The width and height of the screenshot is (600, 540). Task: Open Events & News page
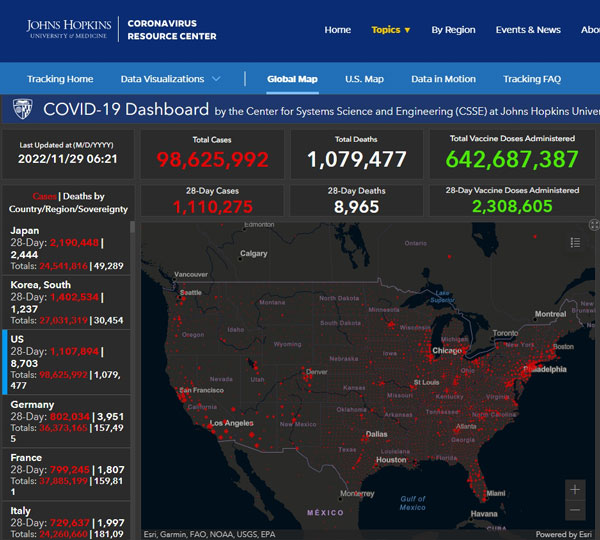point(528,30)
